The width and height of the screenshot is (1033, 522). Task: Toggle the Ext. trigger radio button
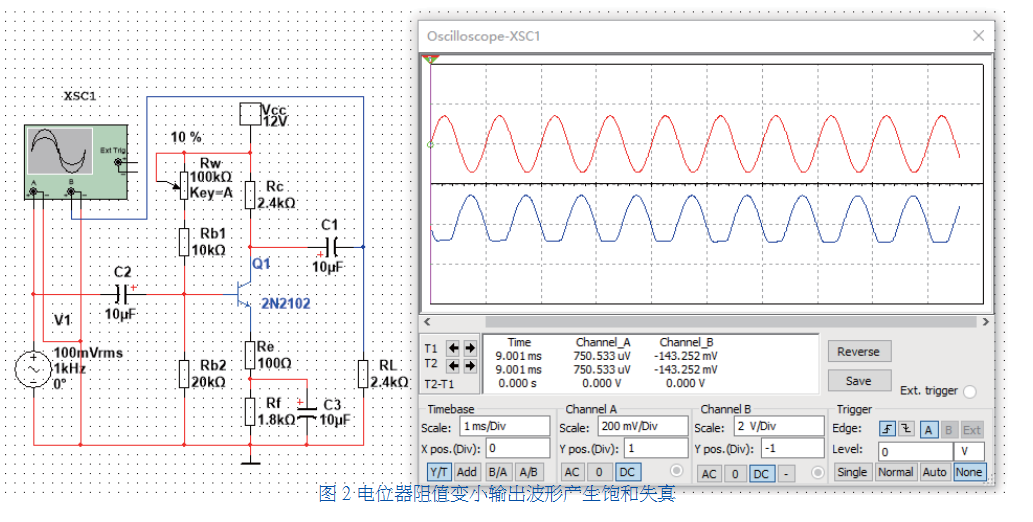pos(969,392)
